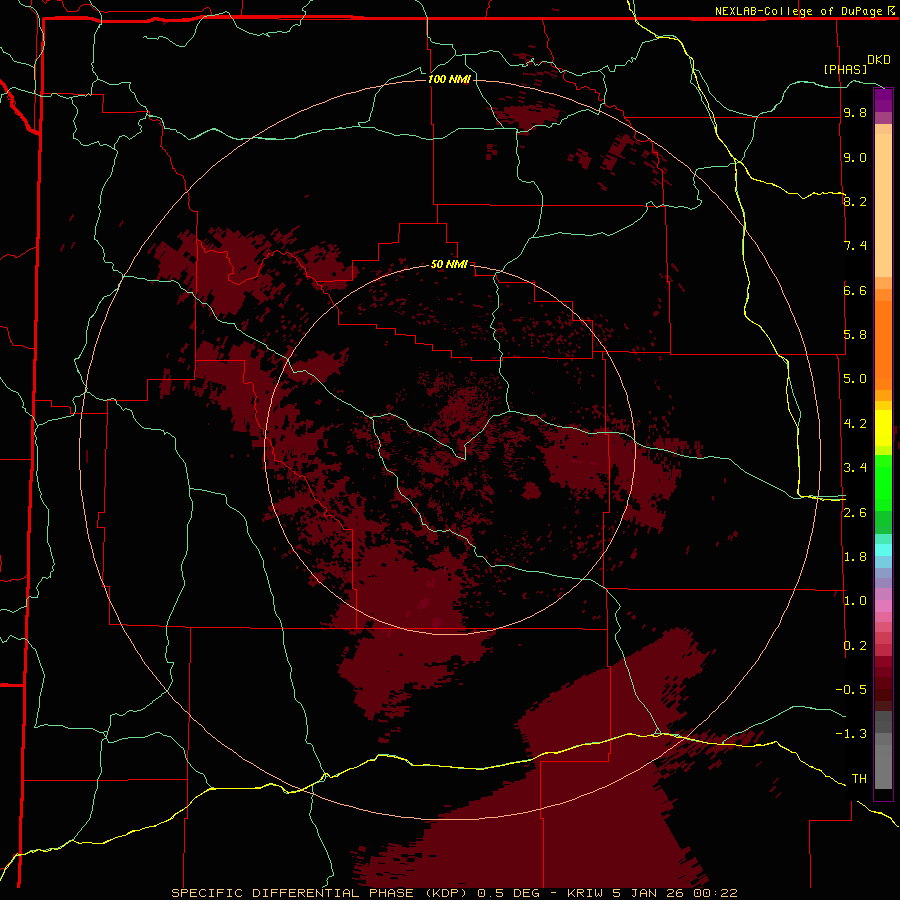Click the 3.4 value on color scale

point(855,468)
